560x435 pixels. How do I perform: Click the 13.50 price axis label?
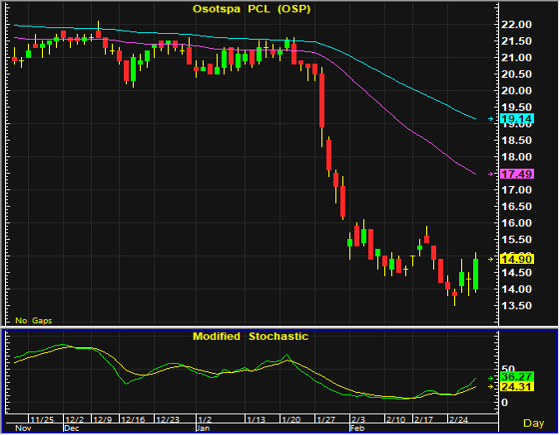[516, 306]
